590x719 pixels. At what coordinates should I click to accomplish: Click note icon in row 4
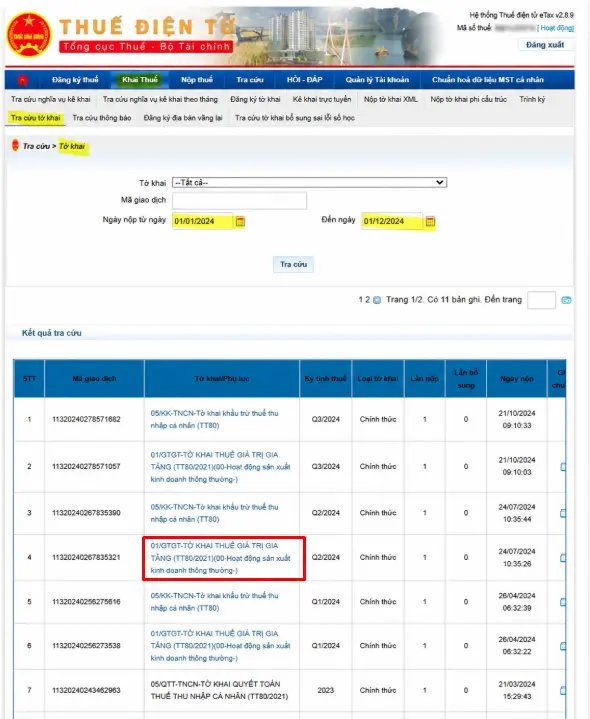click(563, 558)
